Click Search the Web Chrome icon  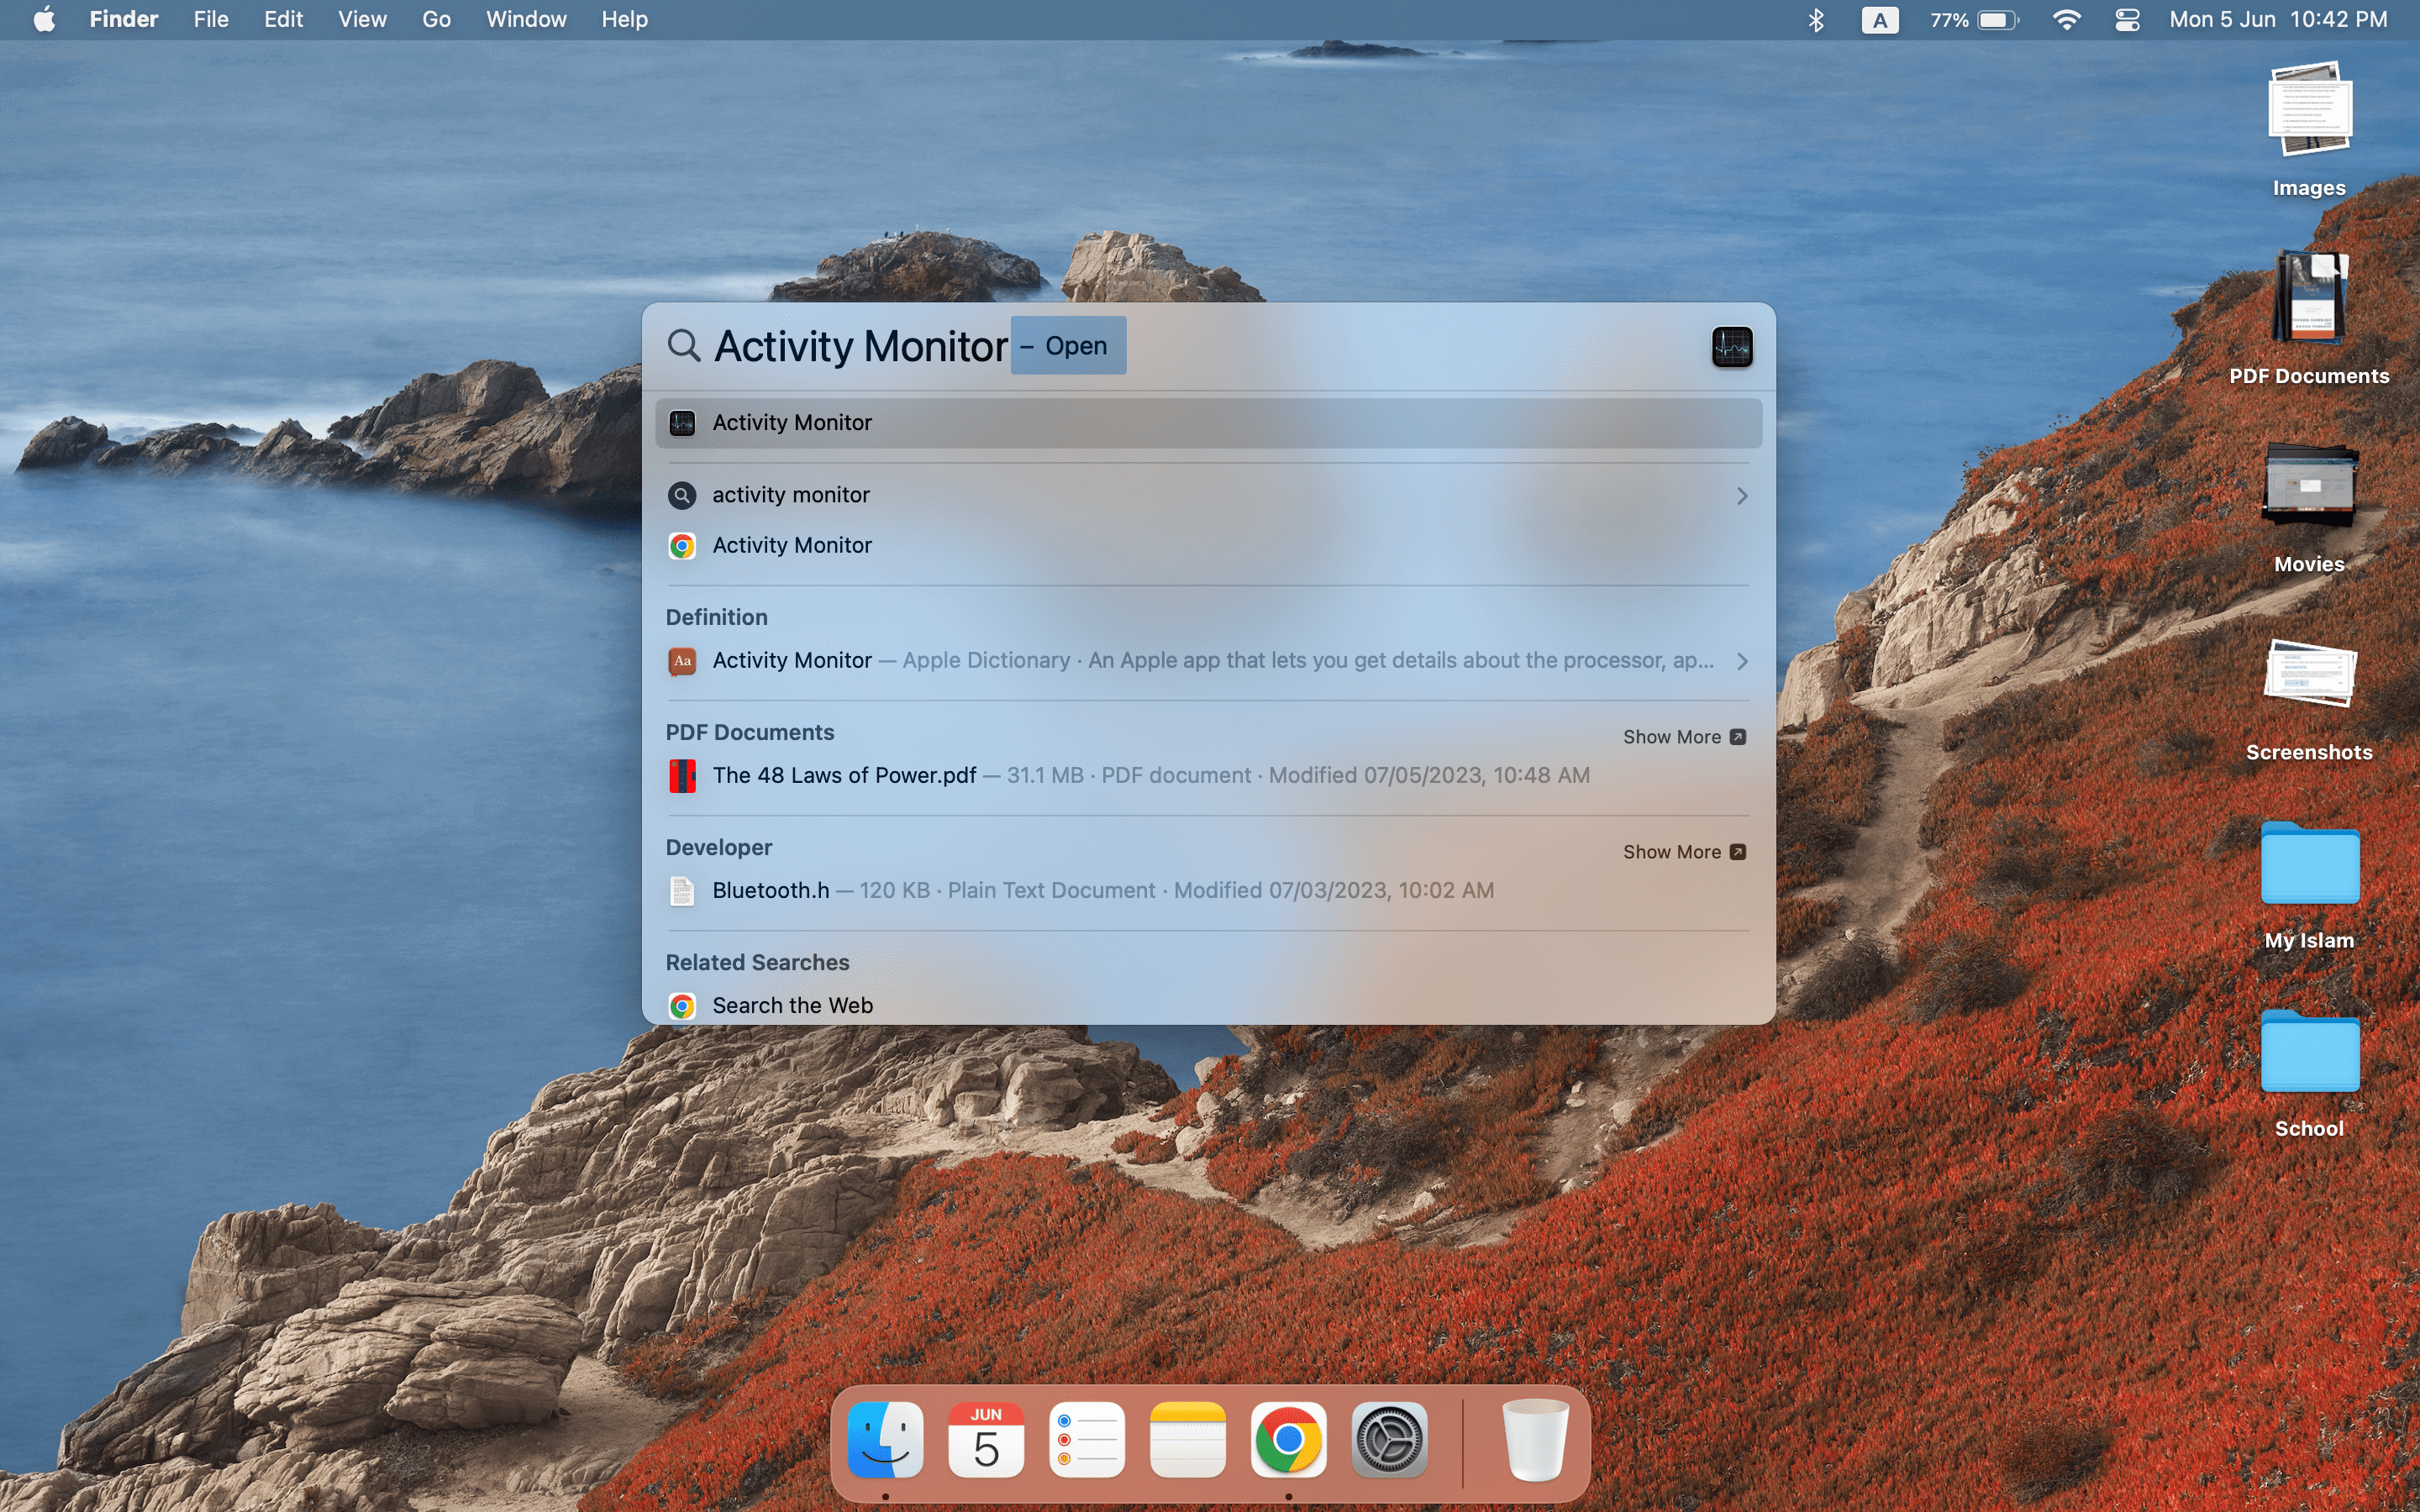coord(682,1006)
